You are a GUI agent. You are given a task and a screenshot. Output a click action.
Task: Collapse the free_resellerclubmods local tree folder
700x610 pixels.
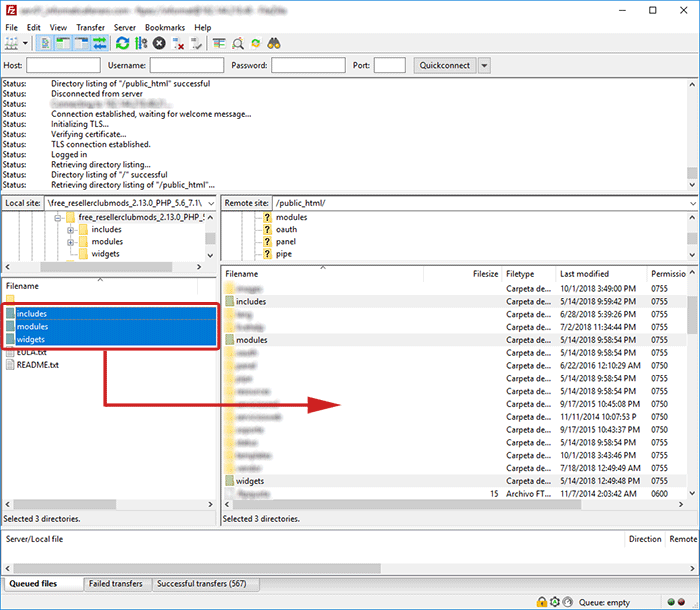tap(58, 218)
